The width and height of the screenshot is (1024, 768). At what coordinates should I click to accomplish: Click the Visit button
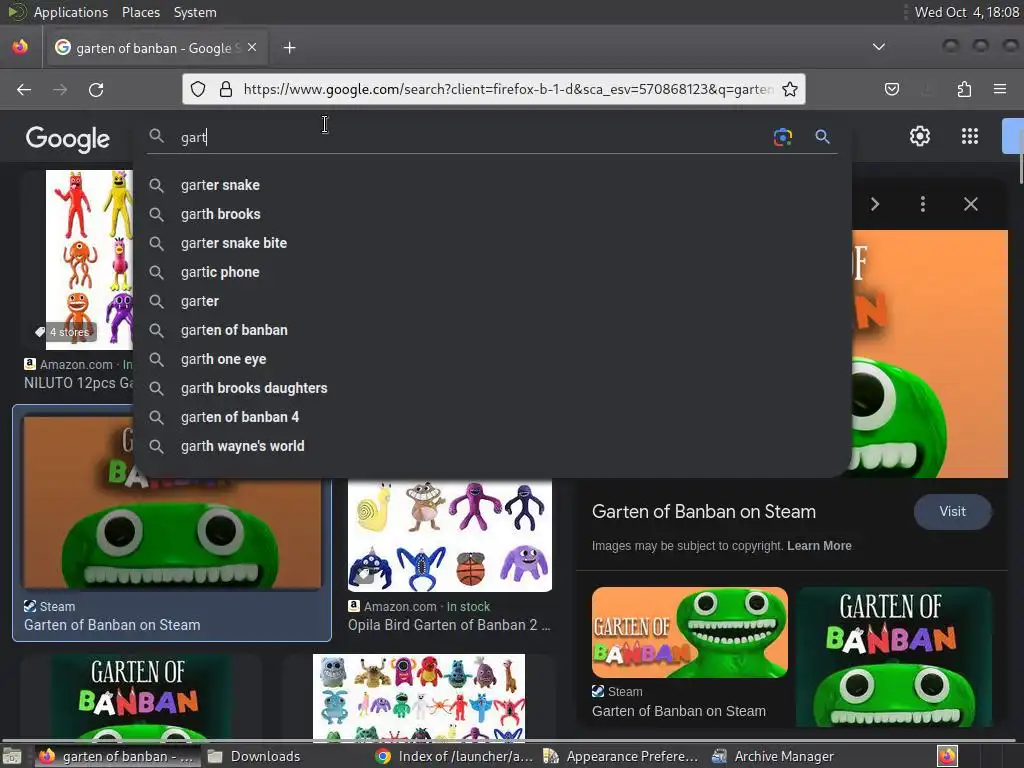(953, 511)
